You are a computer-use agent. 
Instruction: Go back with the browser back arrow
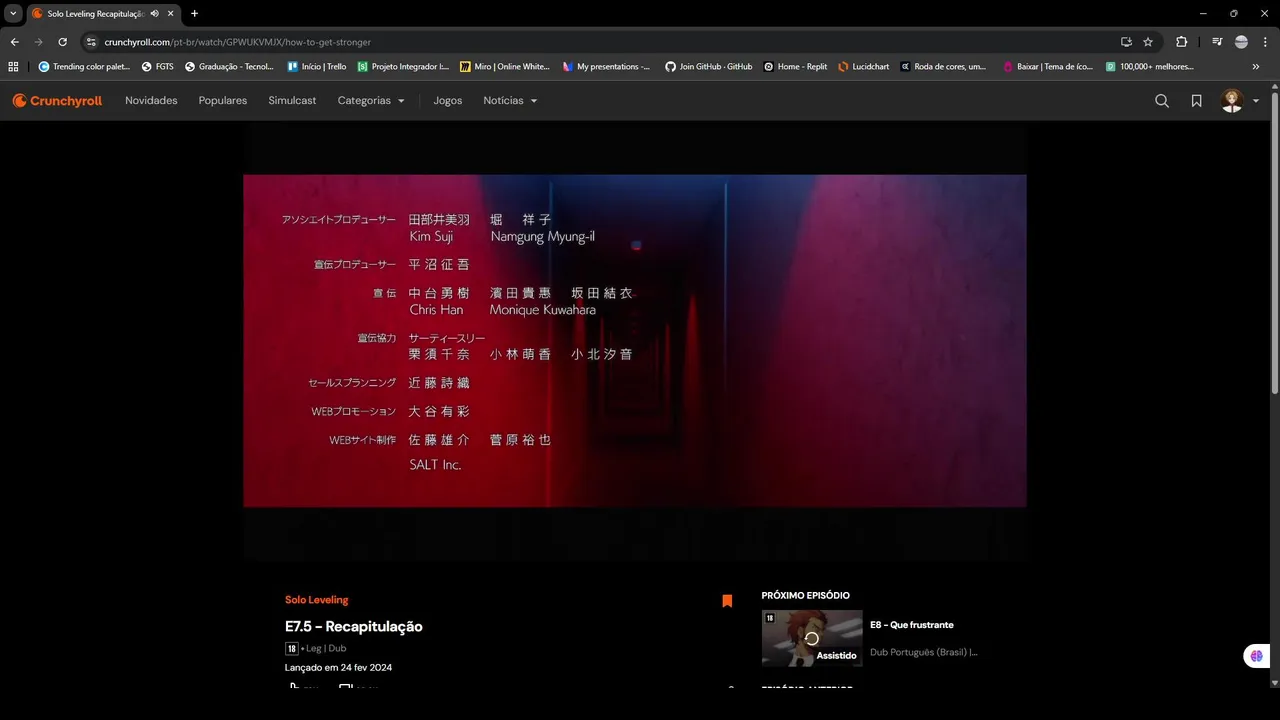coord(14,42)
